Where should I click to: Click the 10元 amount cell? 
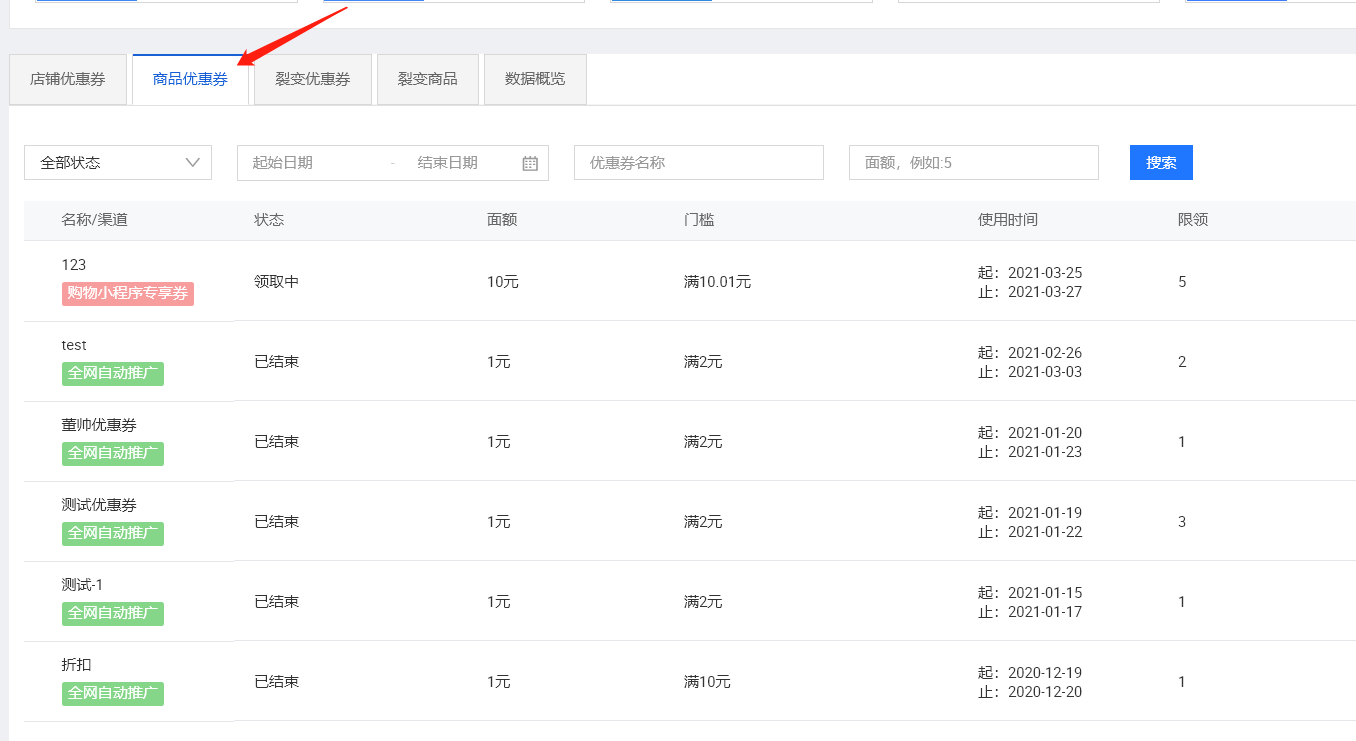coord(503,282)
